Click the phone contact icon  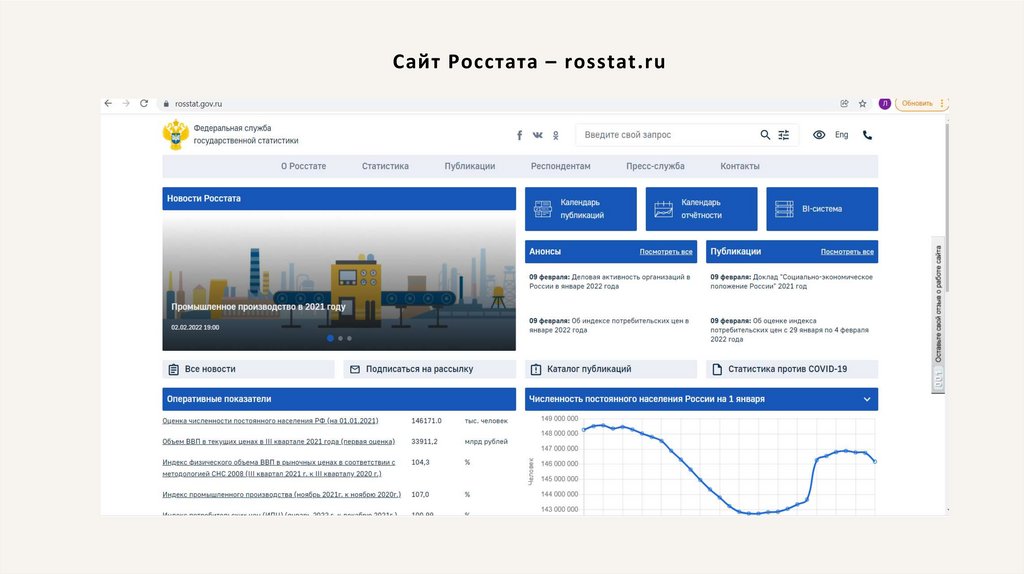point(867,135)
